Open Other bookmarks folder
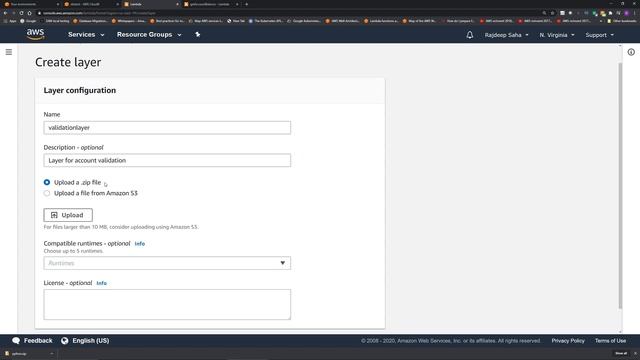Screen dimensions: 640x360 pos(622,21)
